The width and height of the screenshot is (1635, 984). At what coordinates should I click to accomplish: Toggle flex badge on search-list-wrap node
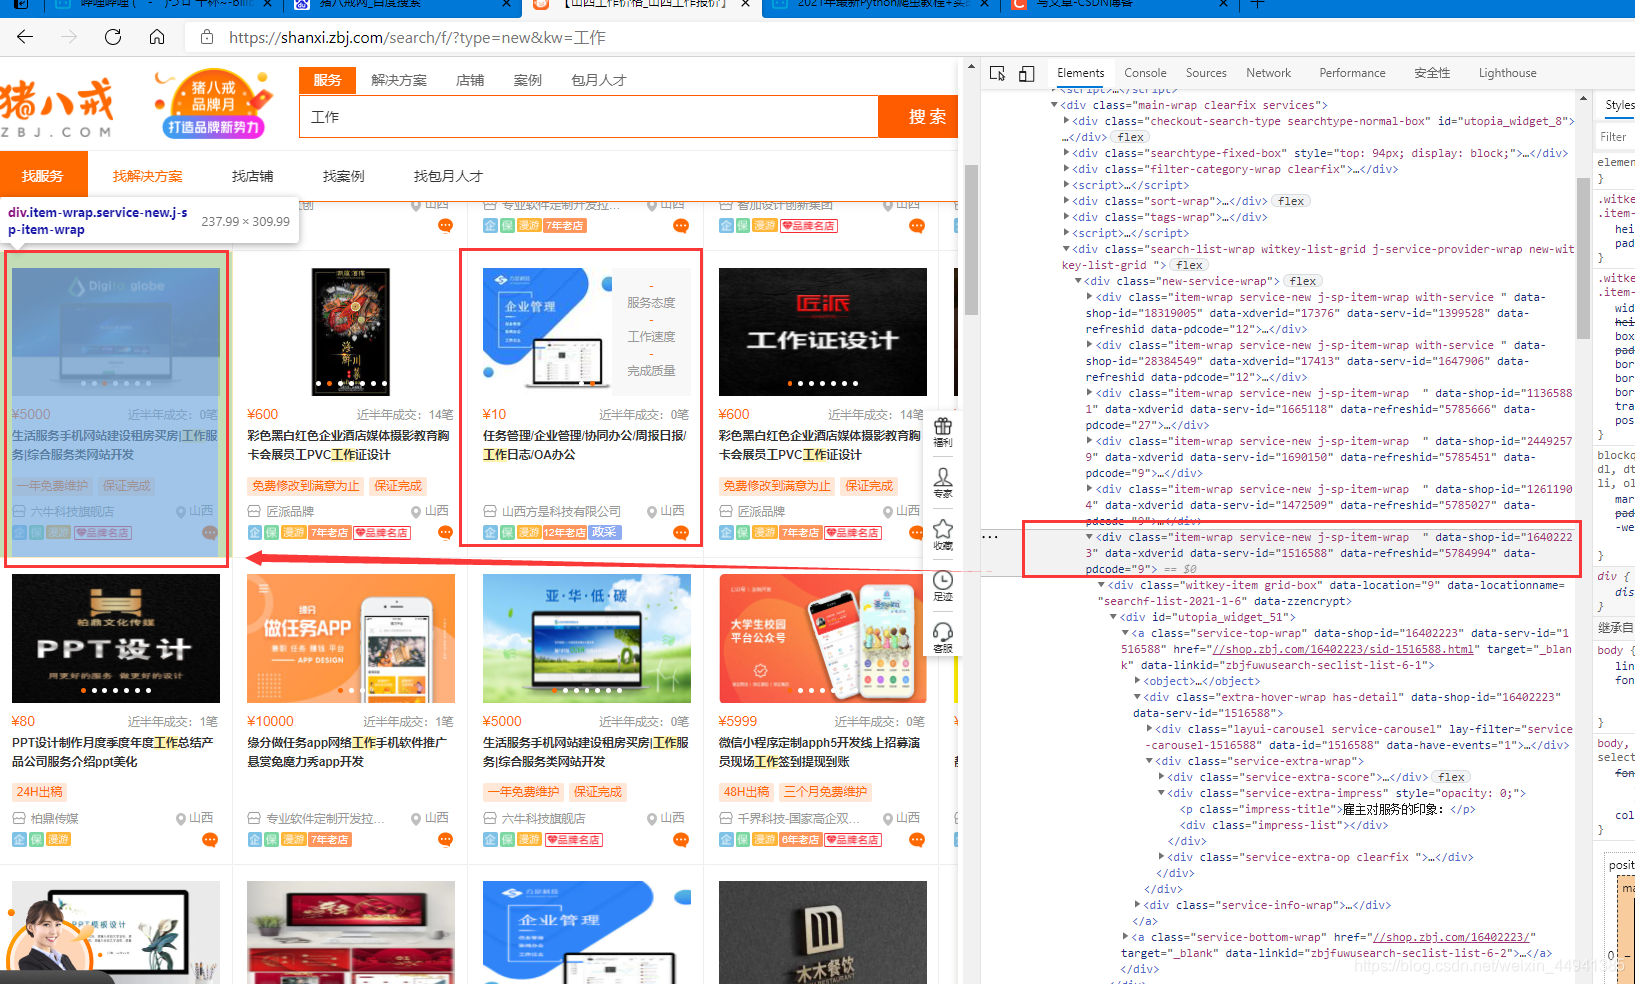1189,265
